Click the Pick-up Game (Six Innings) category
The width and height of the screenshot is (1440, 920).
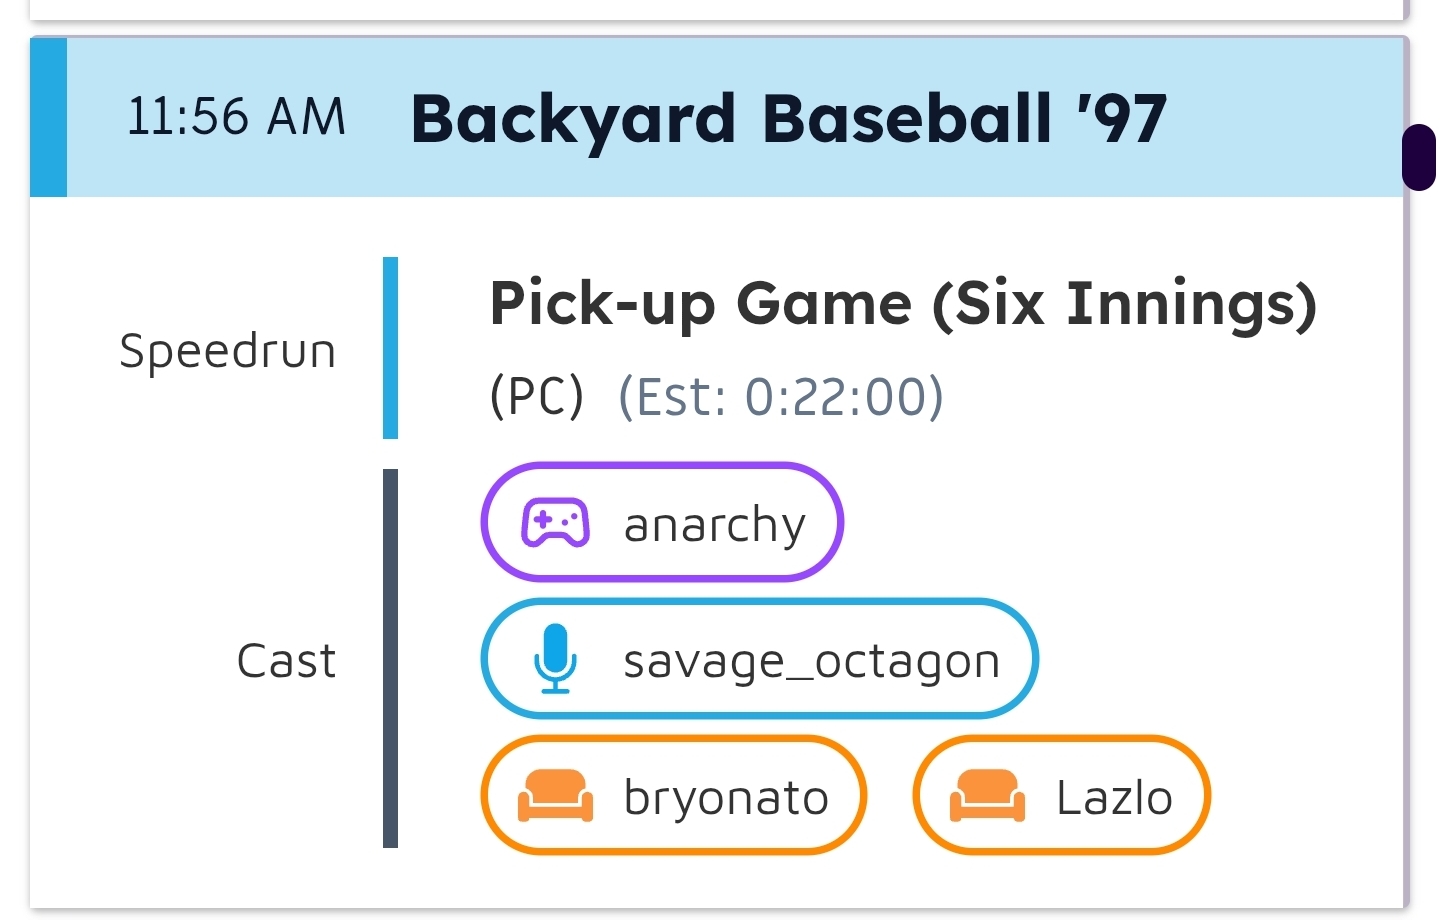pyautogui.click(x=903, y=304)
